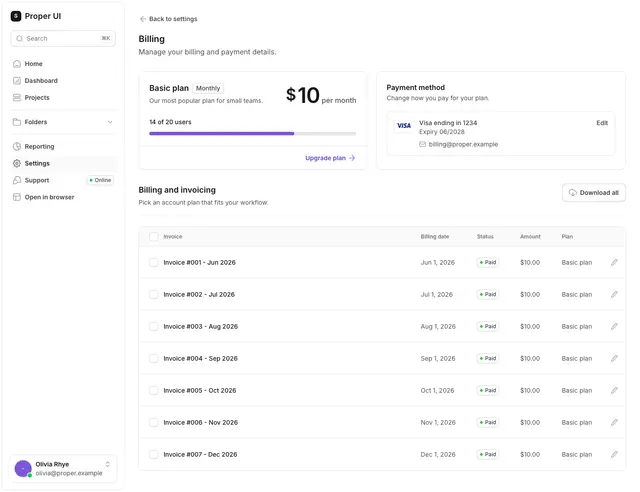Click the Online status badge

tap(100, 180)
